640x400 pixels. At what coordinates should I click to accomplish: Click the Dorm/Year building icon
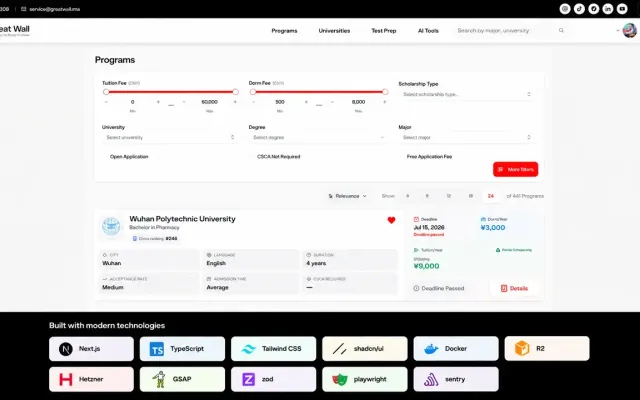click(483, 219)
